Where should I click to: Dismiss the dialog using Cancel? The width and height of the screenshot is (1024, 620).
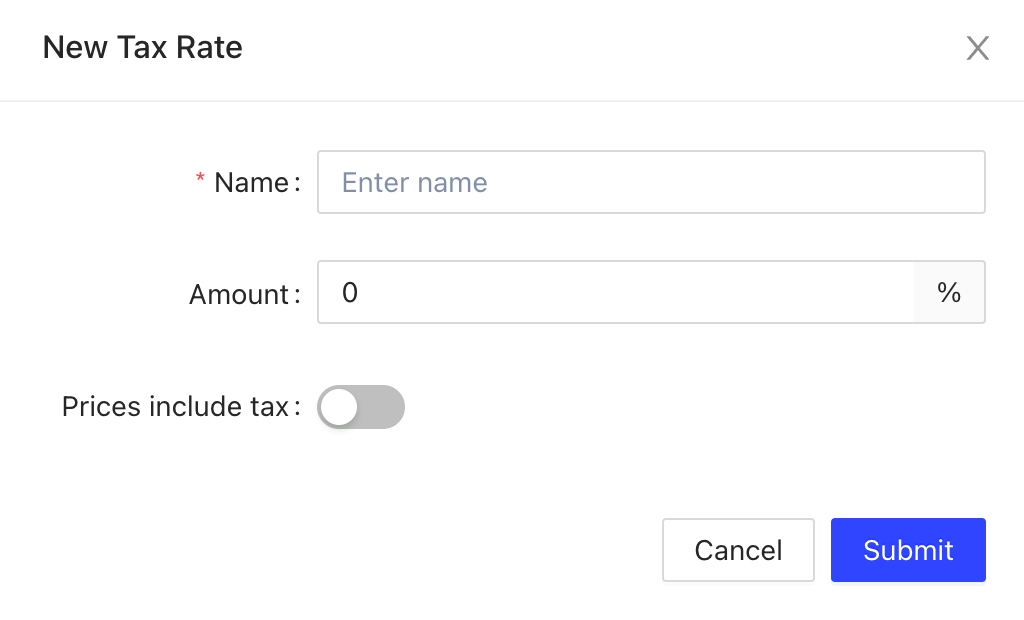click(x=738, y=550)
